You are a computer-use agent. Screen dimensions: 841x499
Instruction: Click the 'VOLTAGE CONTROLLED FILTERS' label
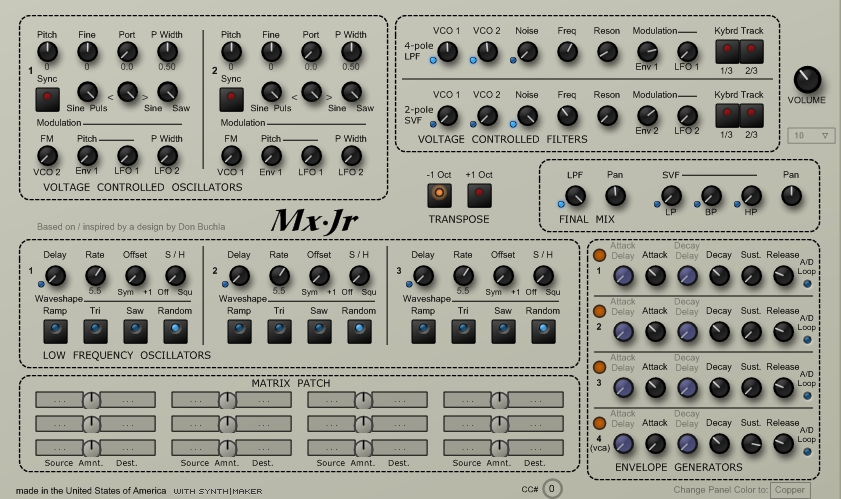coord(503,139)
